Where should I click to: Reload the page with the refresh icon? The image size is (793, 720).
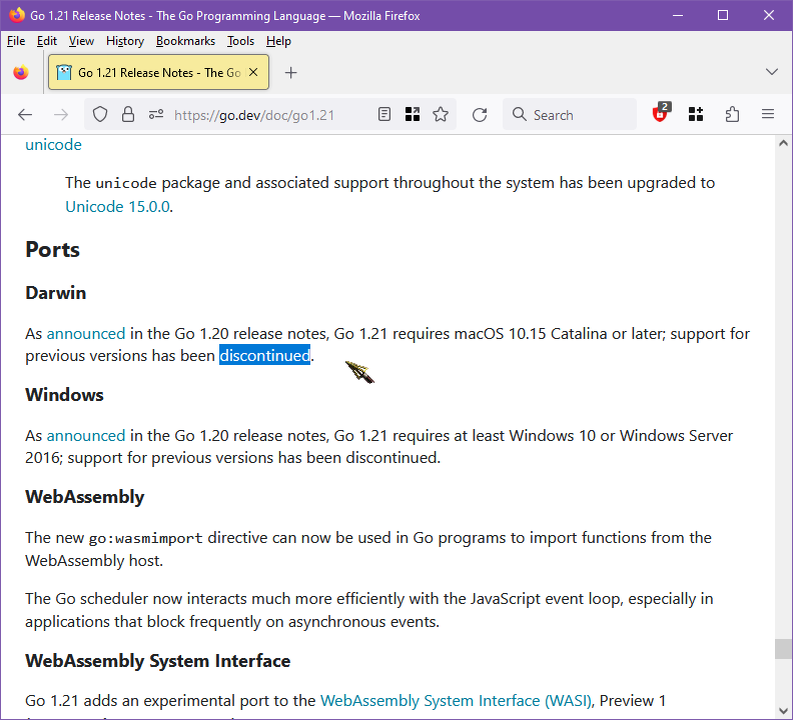click(479, 115)
